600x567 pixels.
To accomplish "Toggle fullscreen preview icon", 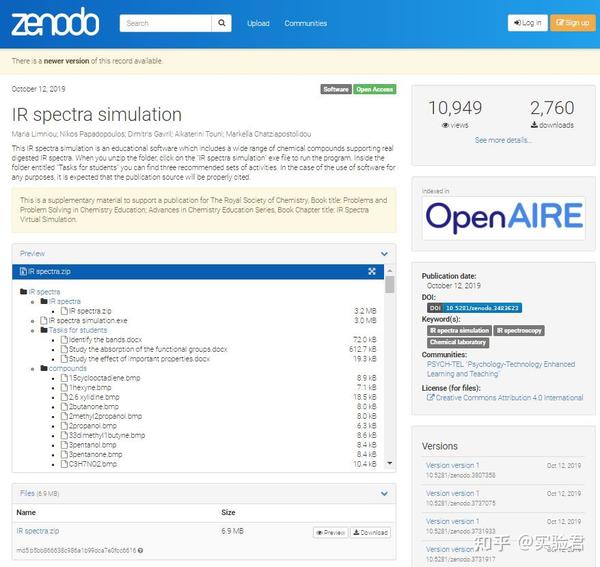I will [x=372, y=271].
